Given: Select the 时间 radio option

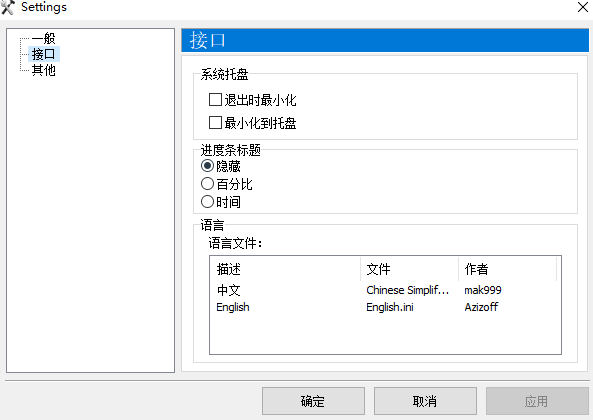Looking at the screenshot, I should click(x=207, y=201).
